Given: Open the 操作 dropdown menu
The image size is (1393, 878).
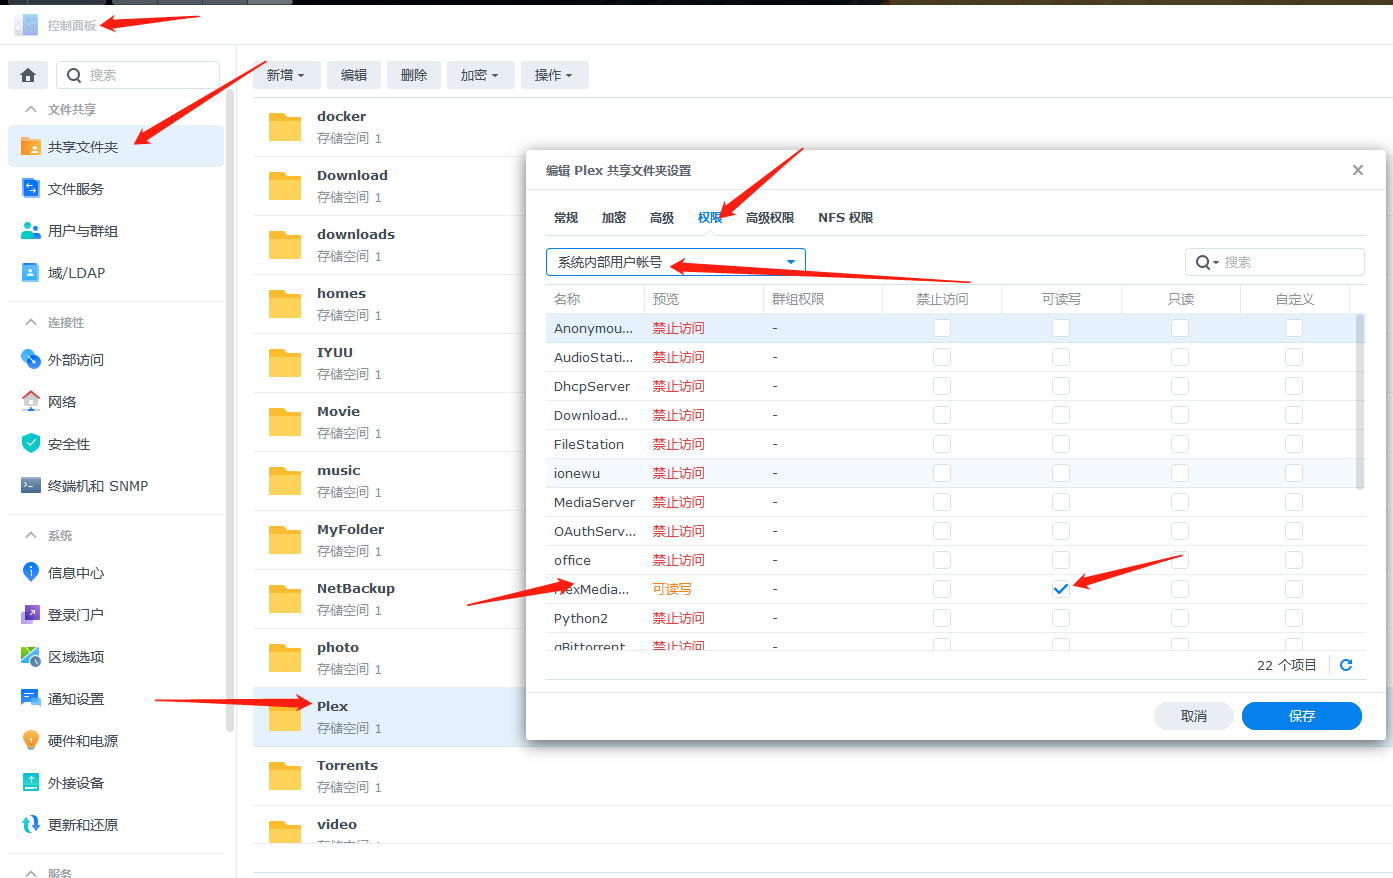Looking at the screenshot, I should tap(554, 74).
